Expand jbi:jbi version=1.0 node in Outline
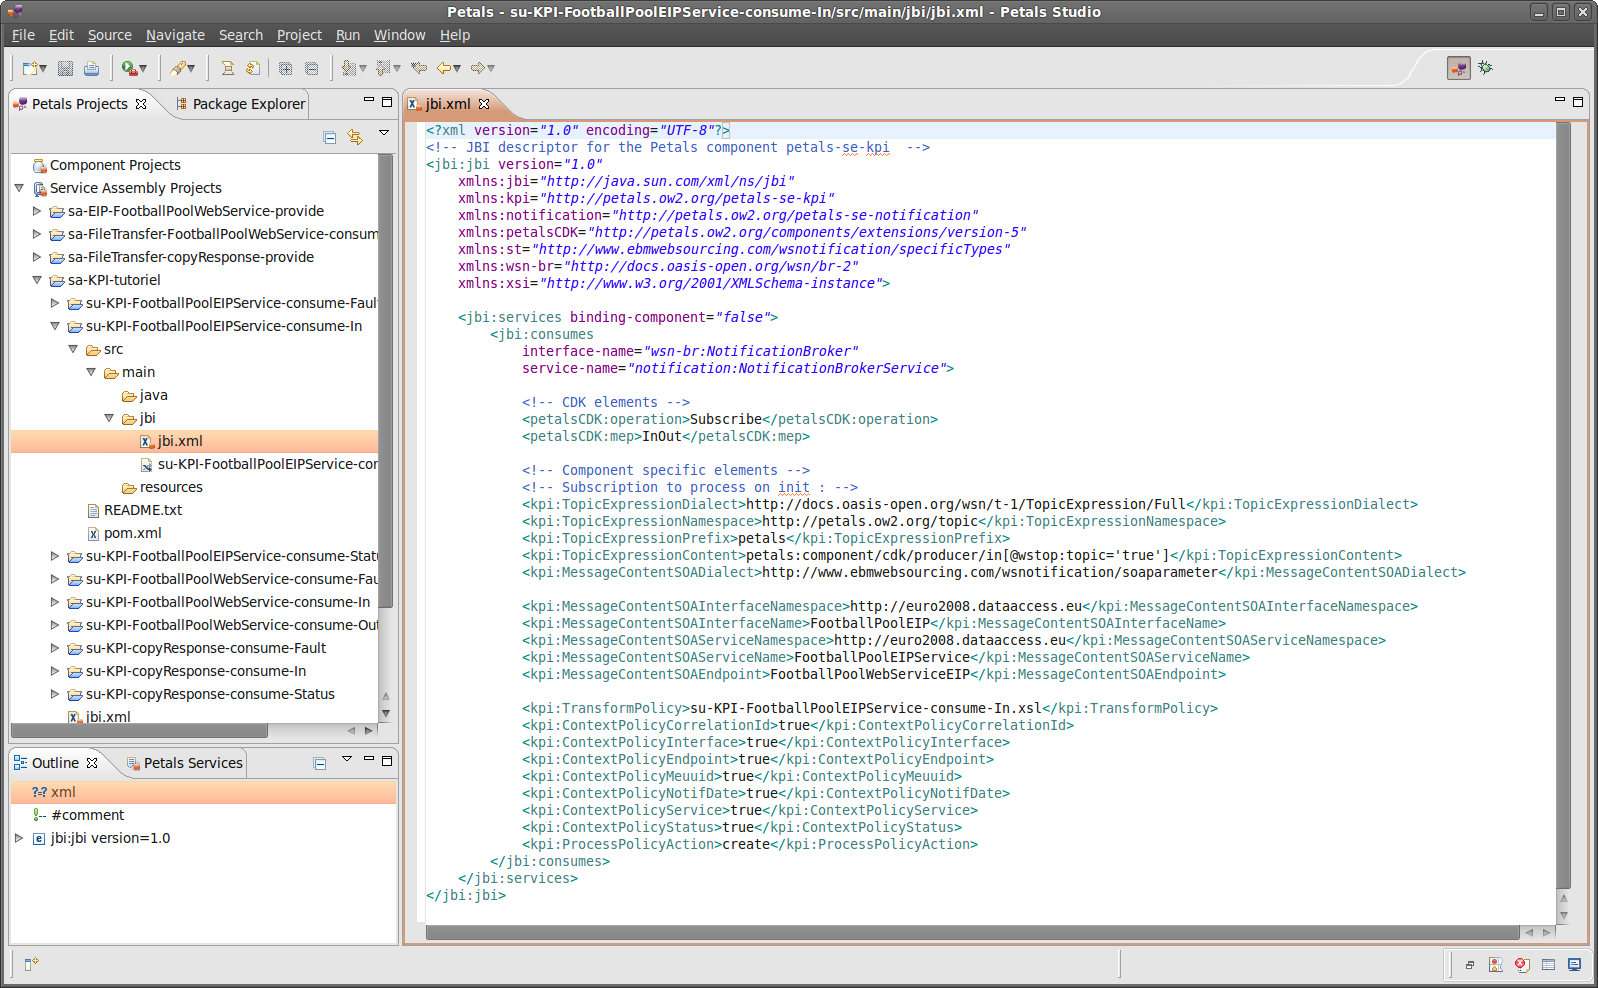Screen dimensions: 1598x988 pos(19,838)
